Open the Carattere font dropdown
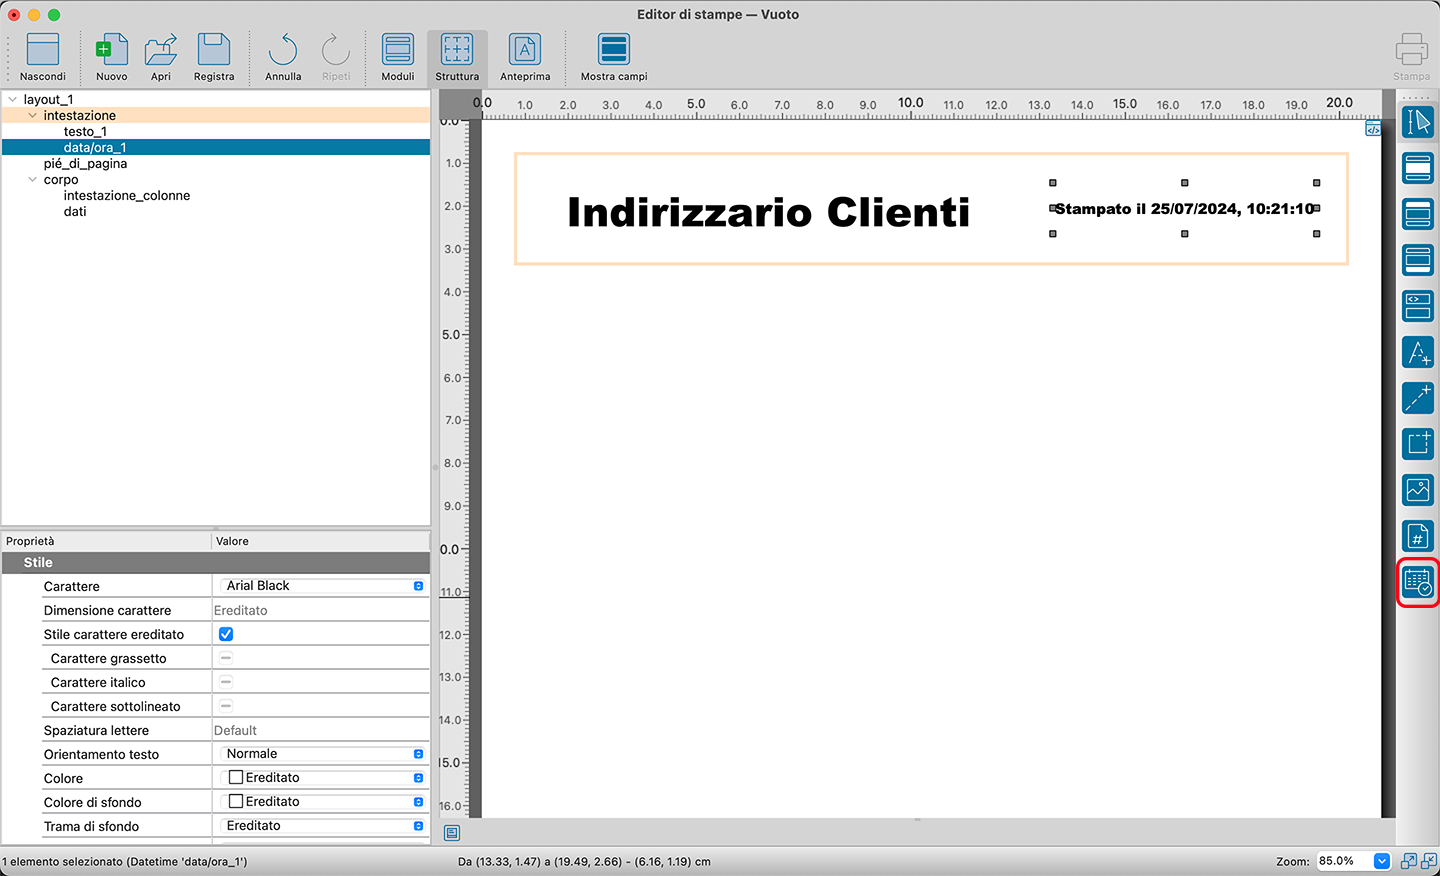Viewport: 1440px width, 876px height. coord(322,586)
